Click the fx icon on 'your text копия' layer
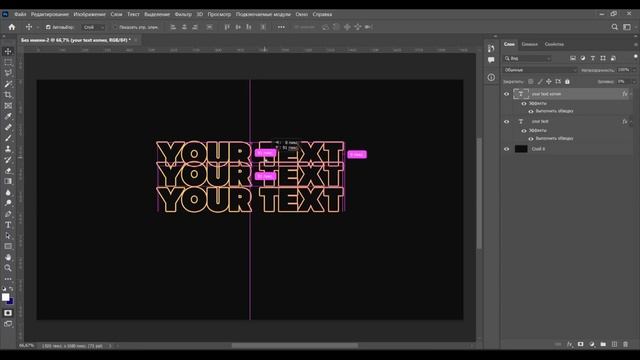 [x=624, y=94]
